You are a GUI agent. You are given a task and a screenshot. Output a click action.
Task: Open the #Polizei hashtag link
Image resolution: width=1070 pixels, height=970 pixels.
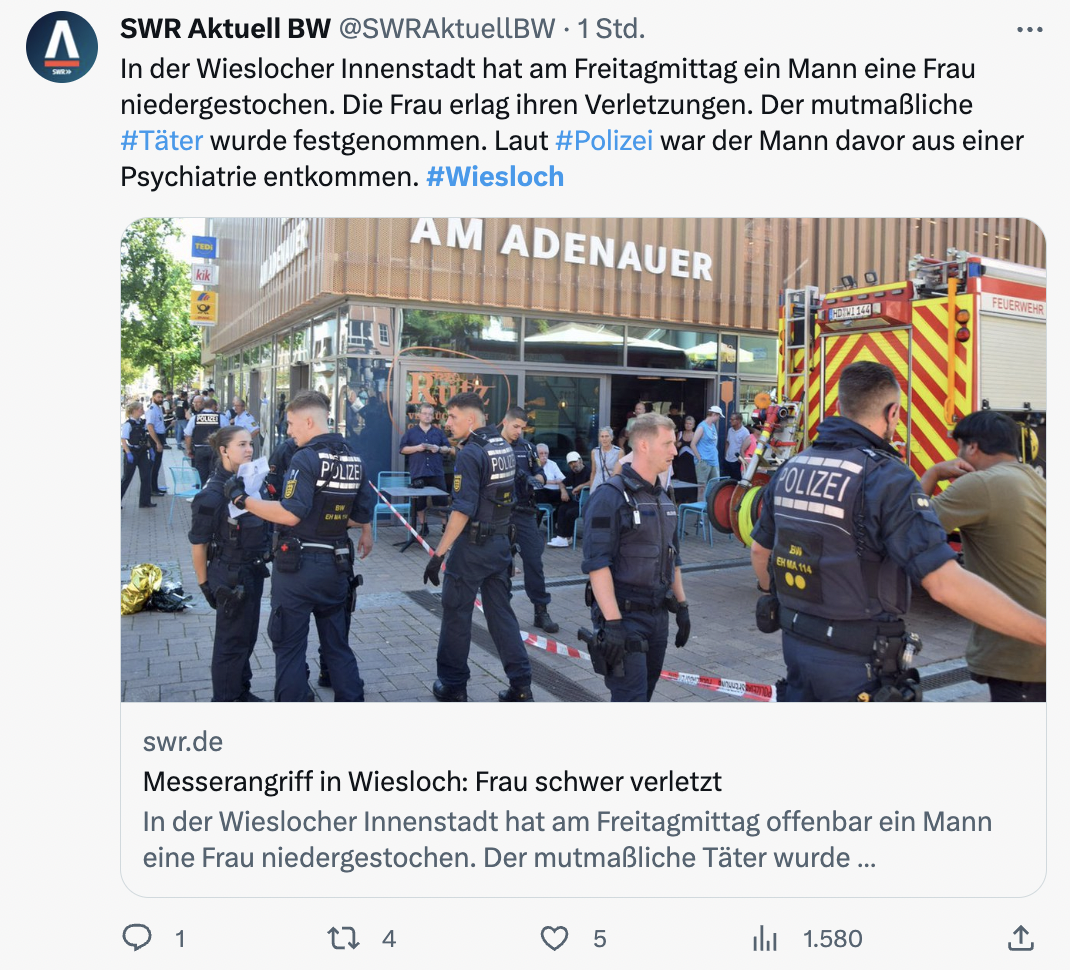pos(604,141)
